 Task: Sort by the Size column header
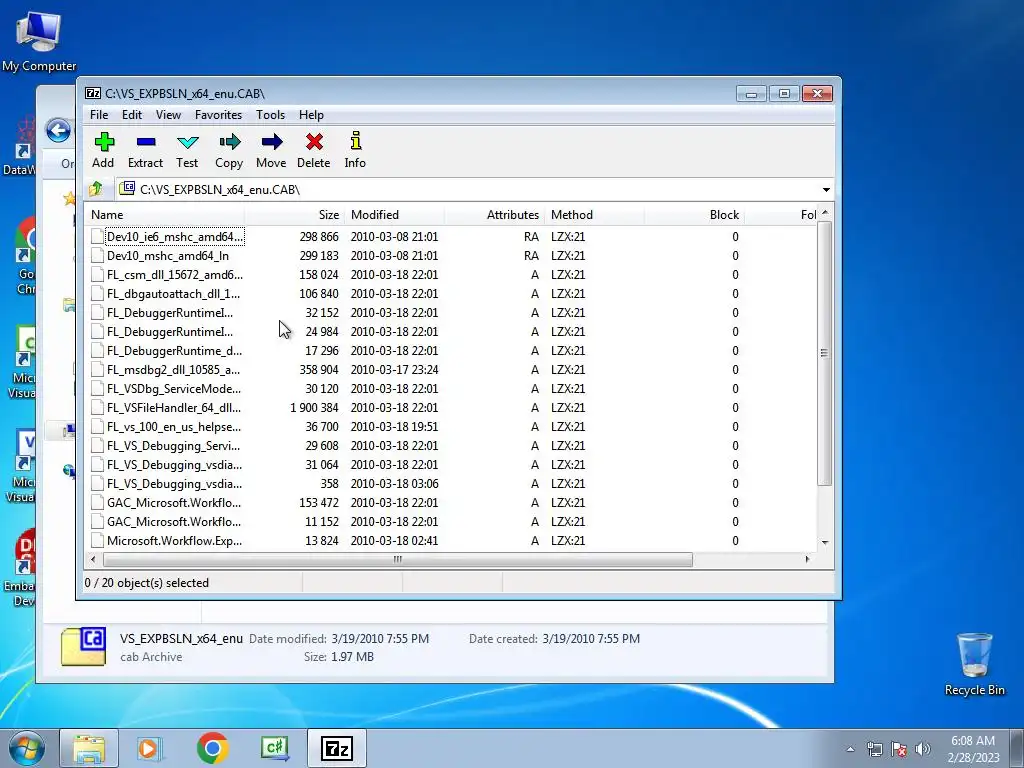tap(295, 215)
